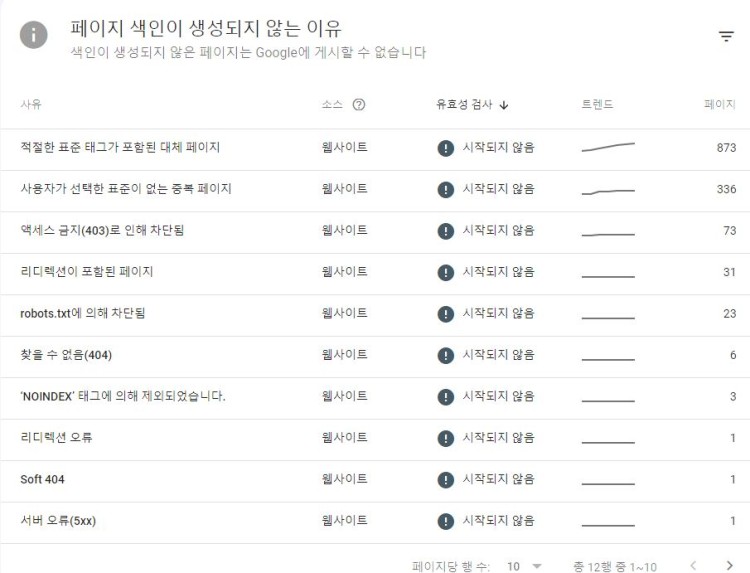750x573 pixels.
Task: Open the filter rows icon
Action: pyautogui.click(x=726, y=37)
